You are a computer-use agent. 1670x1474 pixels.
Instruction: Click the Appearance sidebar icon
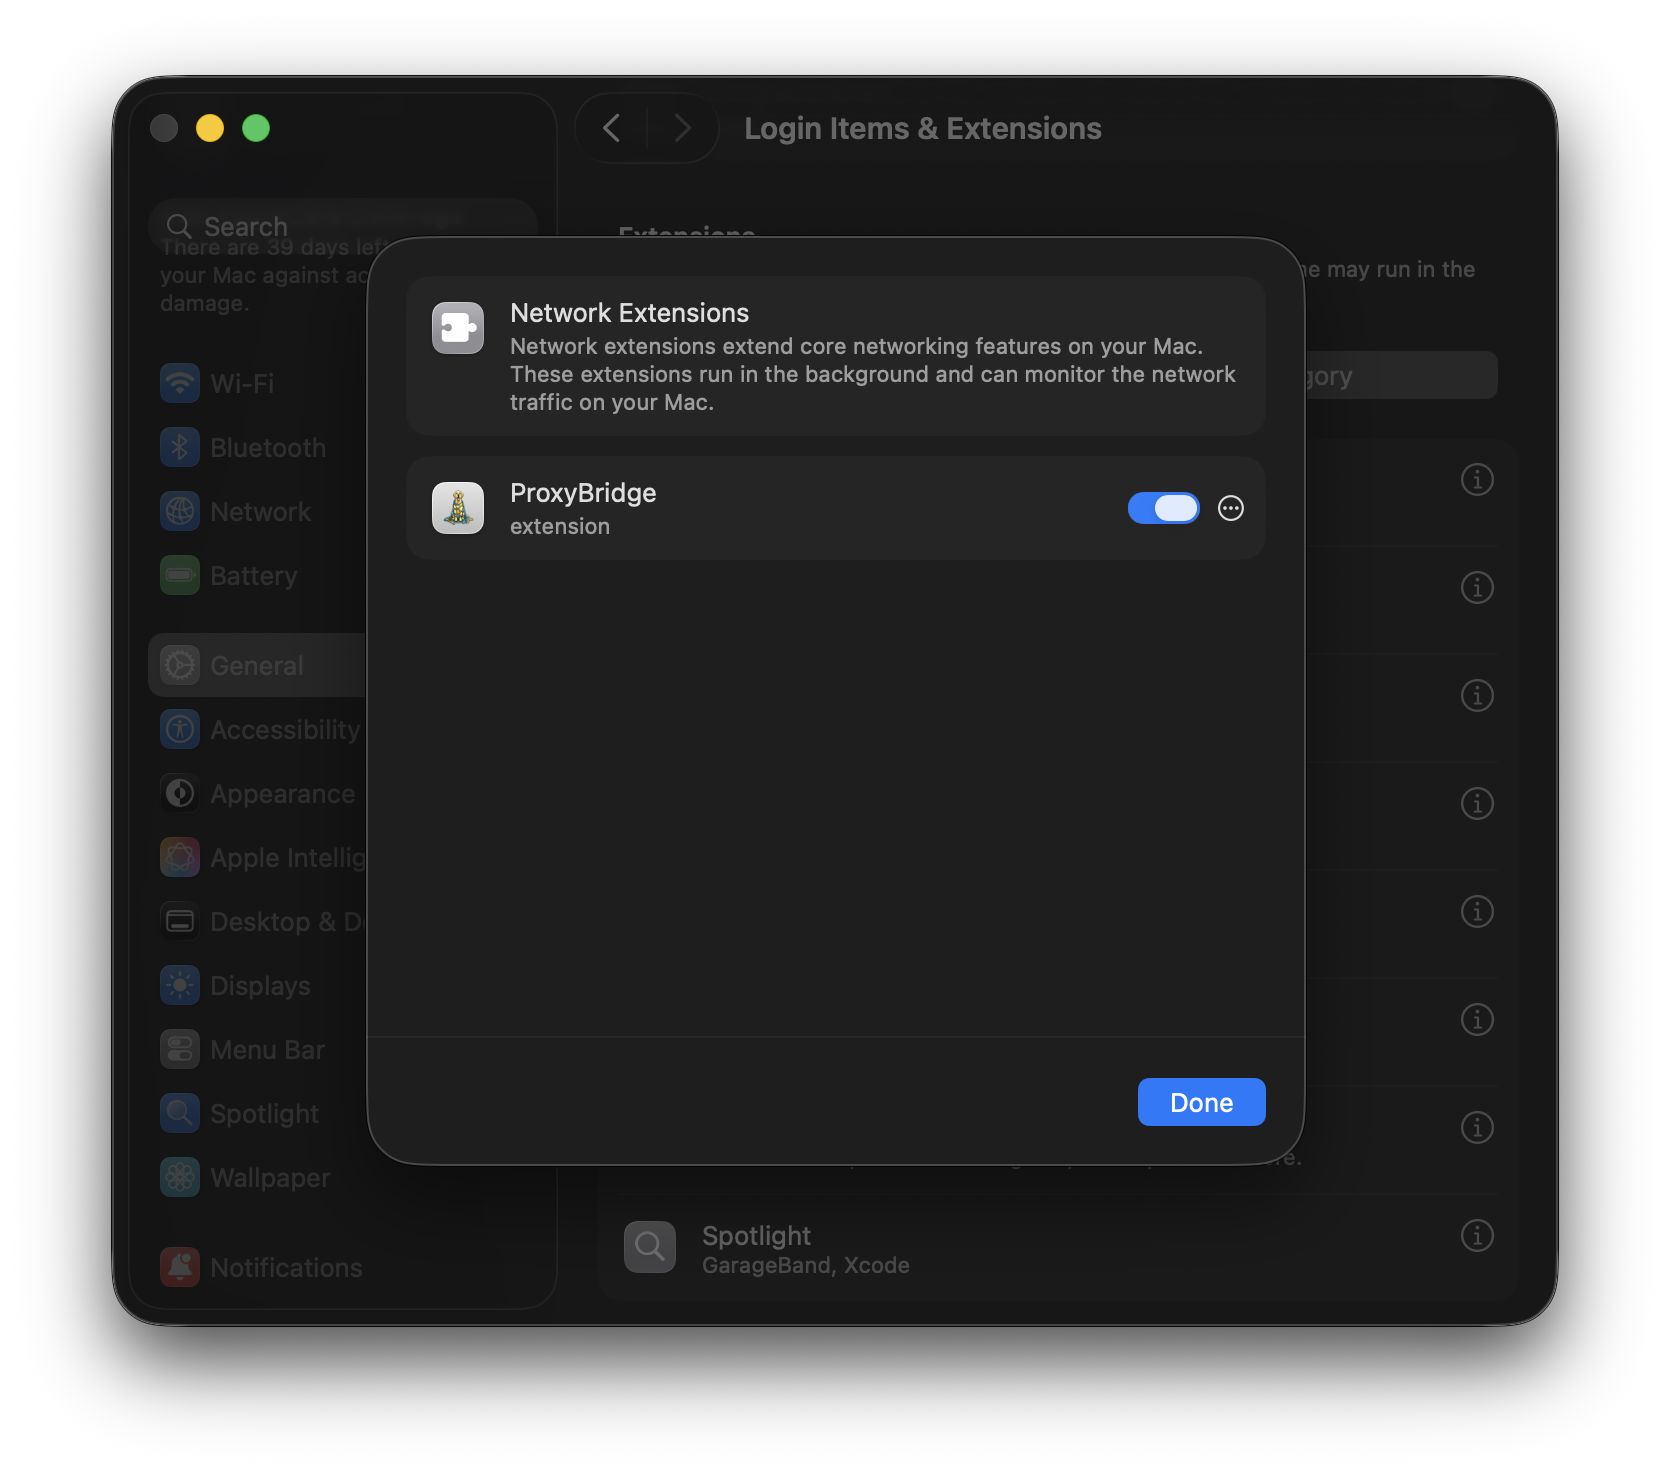tap(180, 793)
